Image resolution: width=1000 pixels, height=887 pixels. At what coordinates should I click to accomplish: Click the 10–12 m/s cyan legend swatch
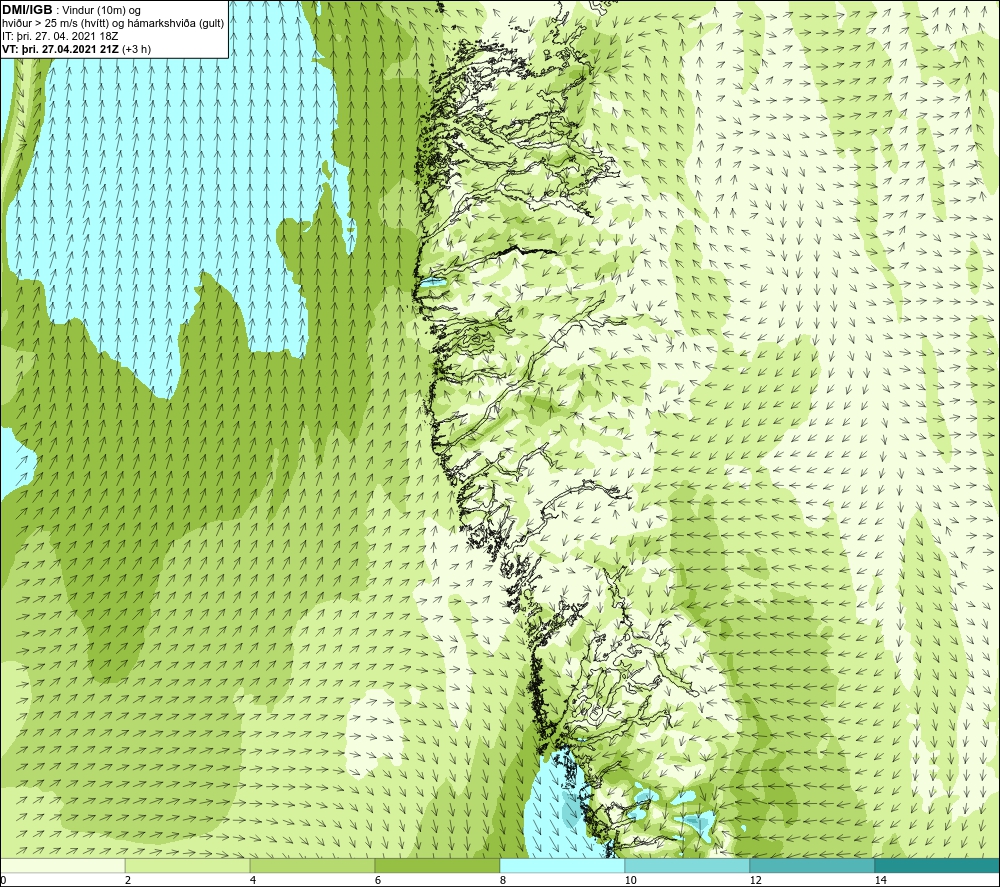pos(688,866)
